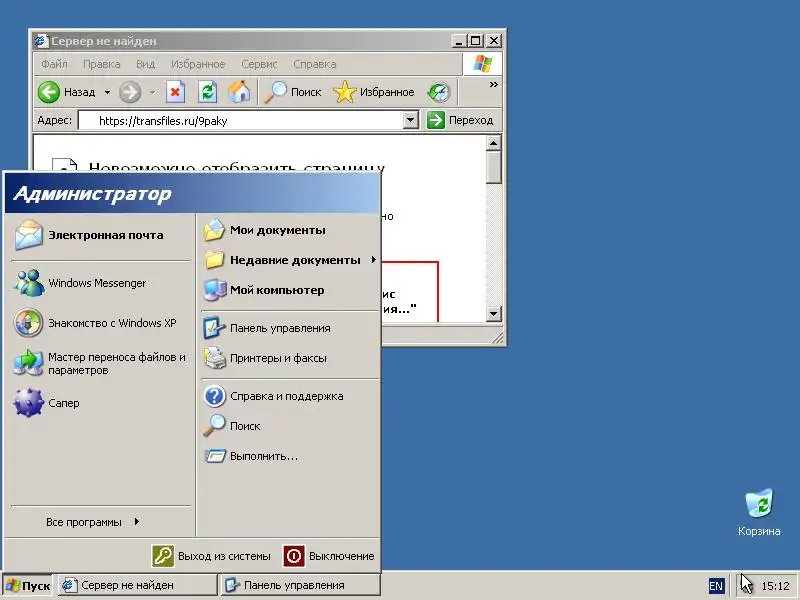This screenshot has height=600, width=800.
Task: Open the Файл menu
Action: click(x=54, y=64)
